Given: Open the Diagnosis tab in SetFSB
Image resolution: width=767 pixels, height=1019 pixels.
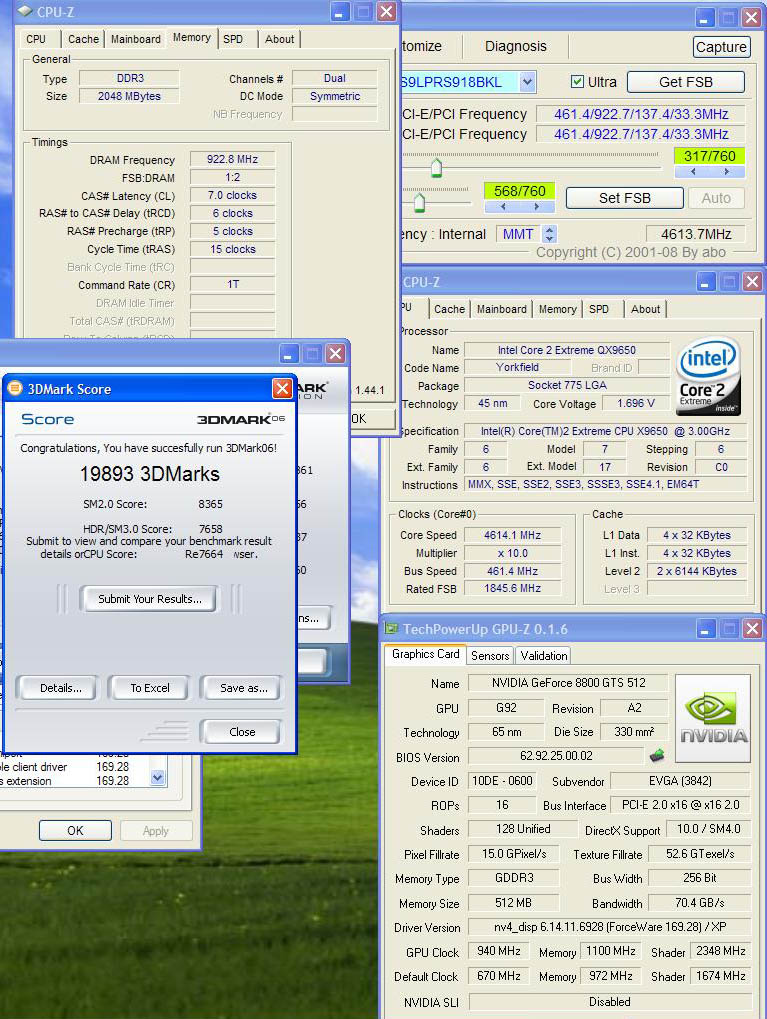Looking at the screenshot, I should click(515, 46).
